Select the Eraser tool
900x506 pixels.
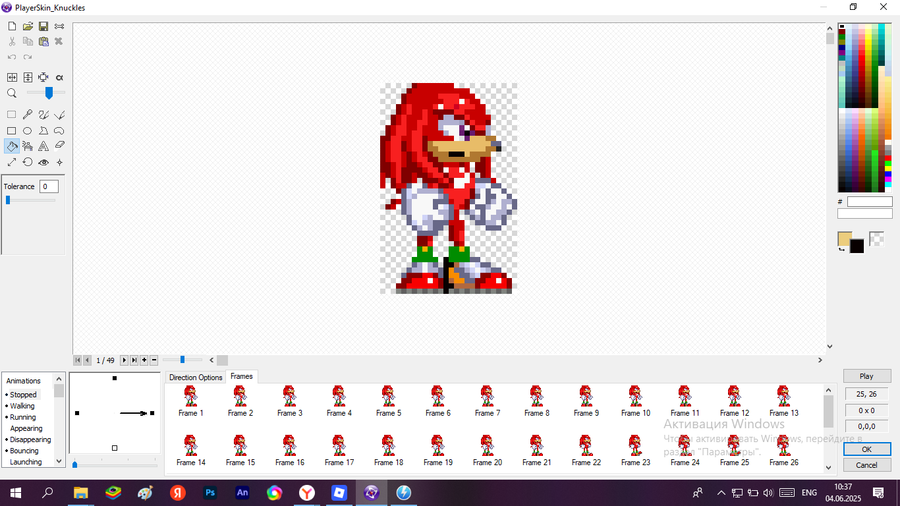tap(59, 146)
